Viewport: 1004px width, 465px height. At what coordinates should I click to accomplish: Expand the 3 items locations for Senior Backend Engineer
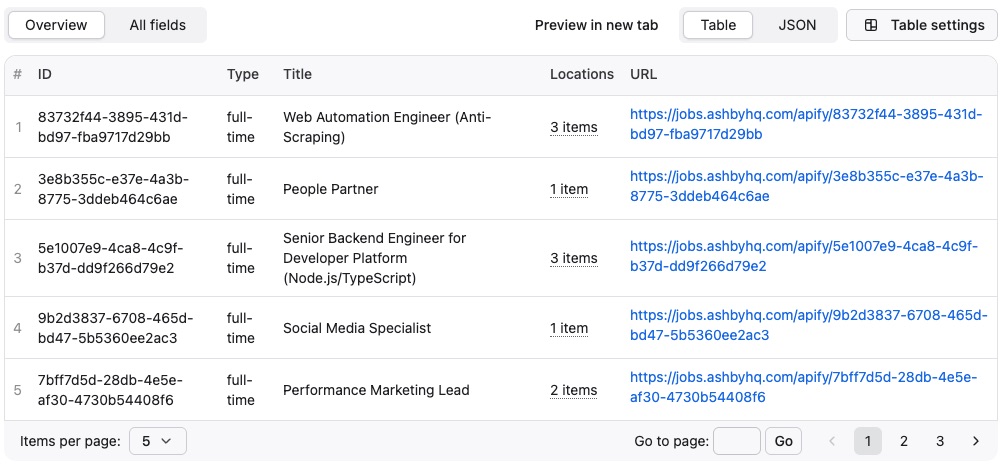(573, 258)
